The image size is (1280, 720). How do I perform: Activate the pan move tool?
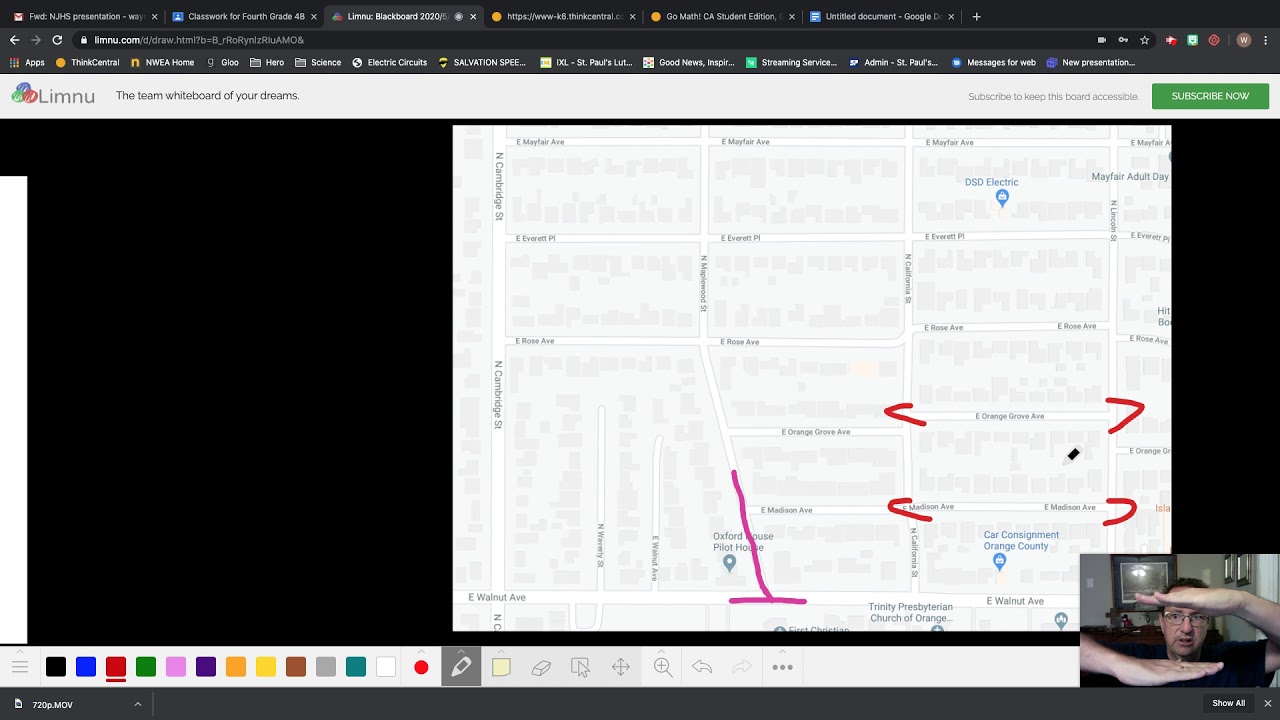(x=621, y=667)
